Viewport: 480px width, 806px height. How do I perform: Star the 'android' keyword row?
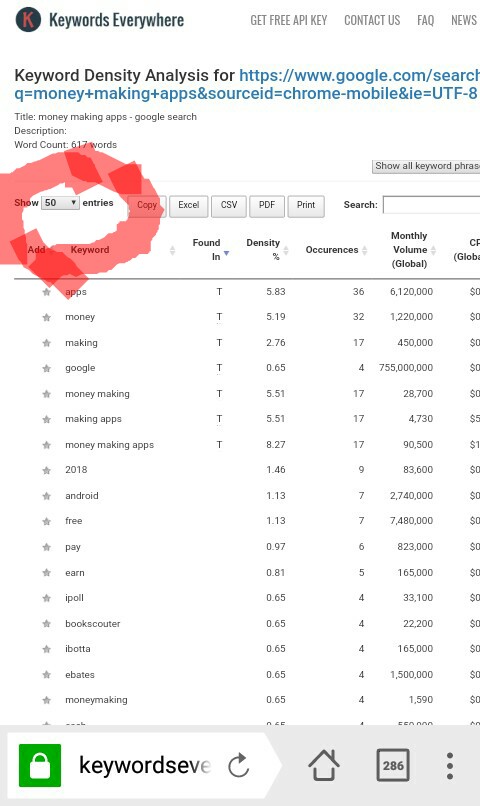47,496
